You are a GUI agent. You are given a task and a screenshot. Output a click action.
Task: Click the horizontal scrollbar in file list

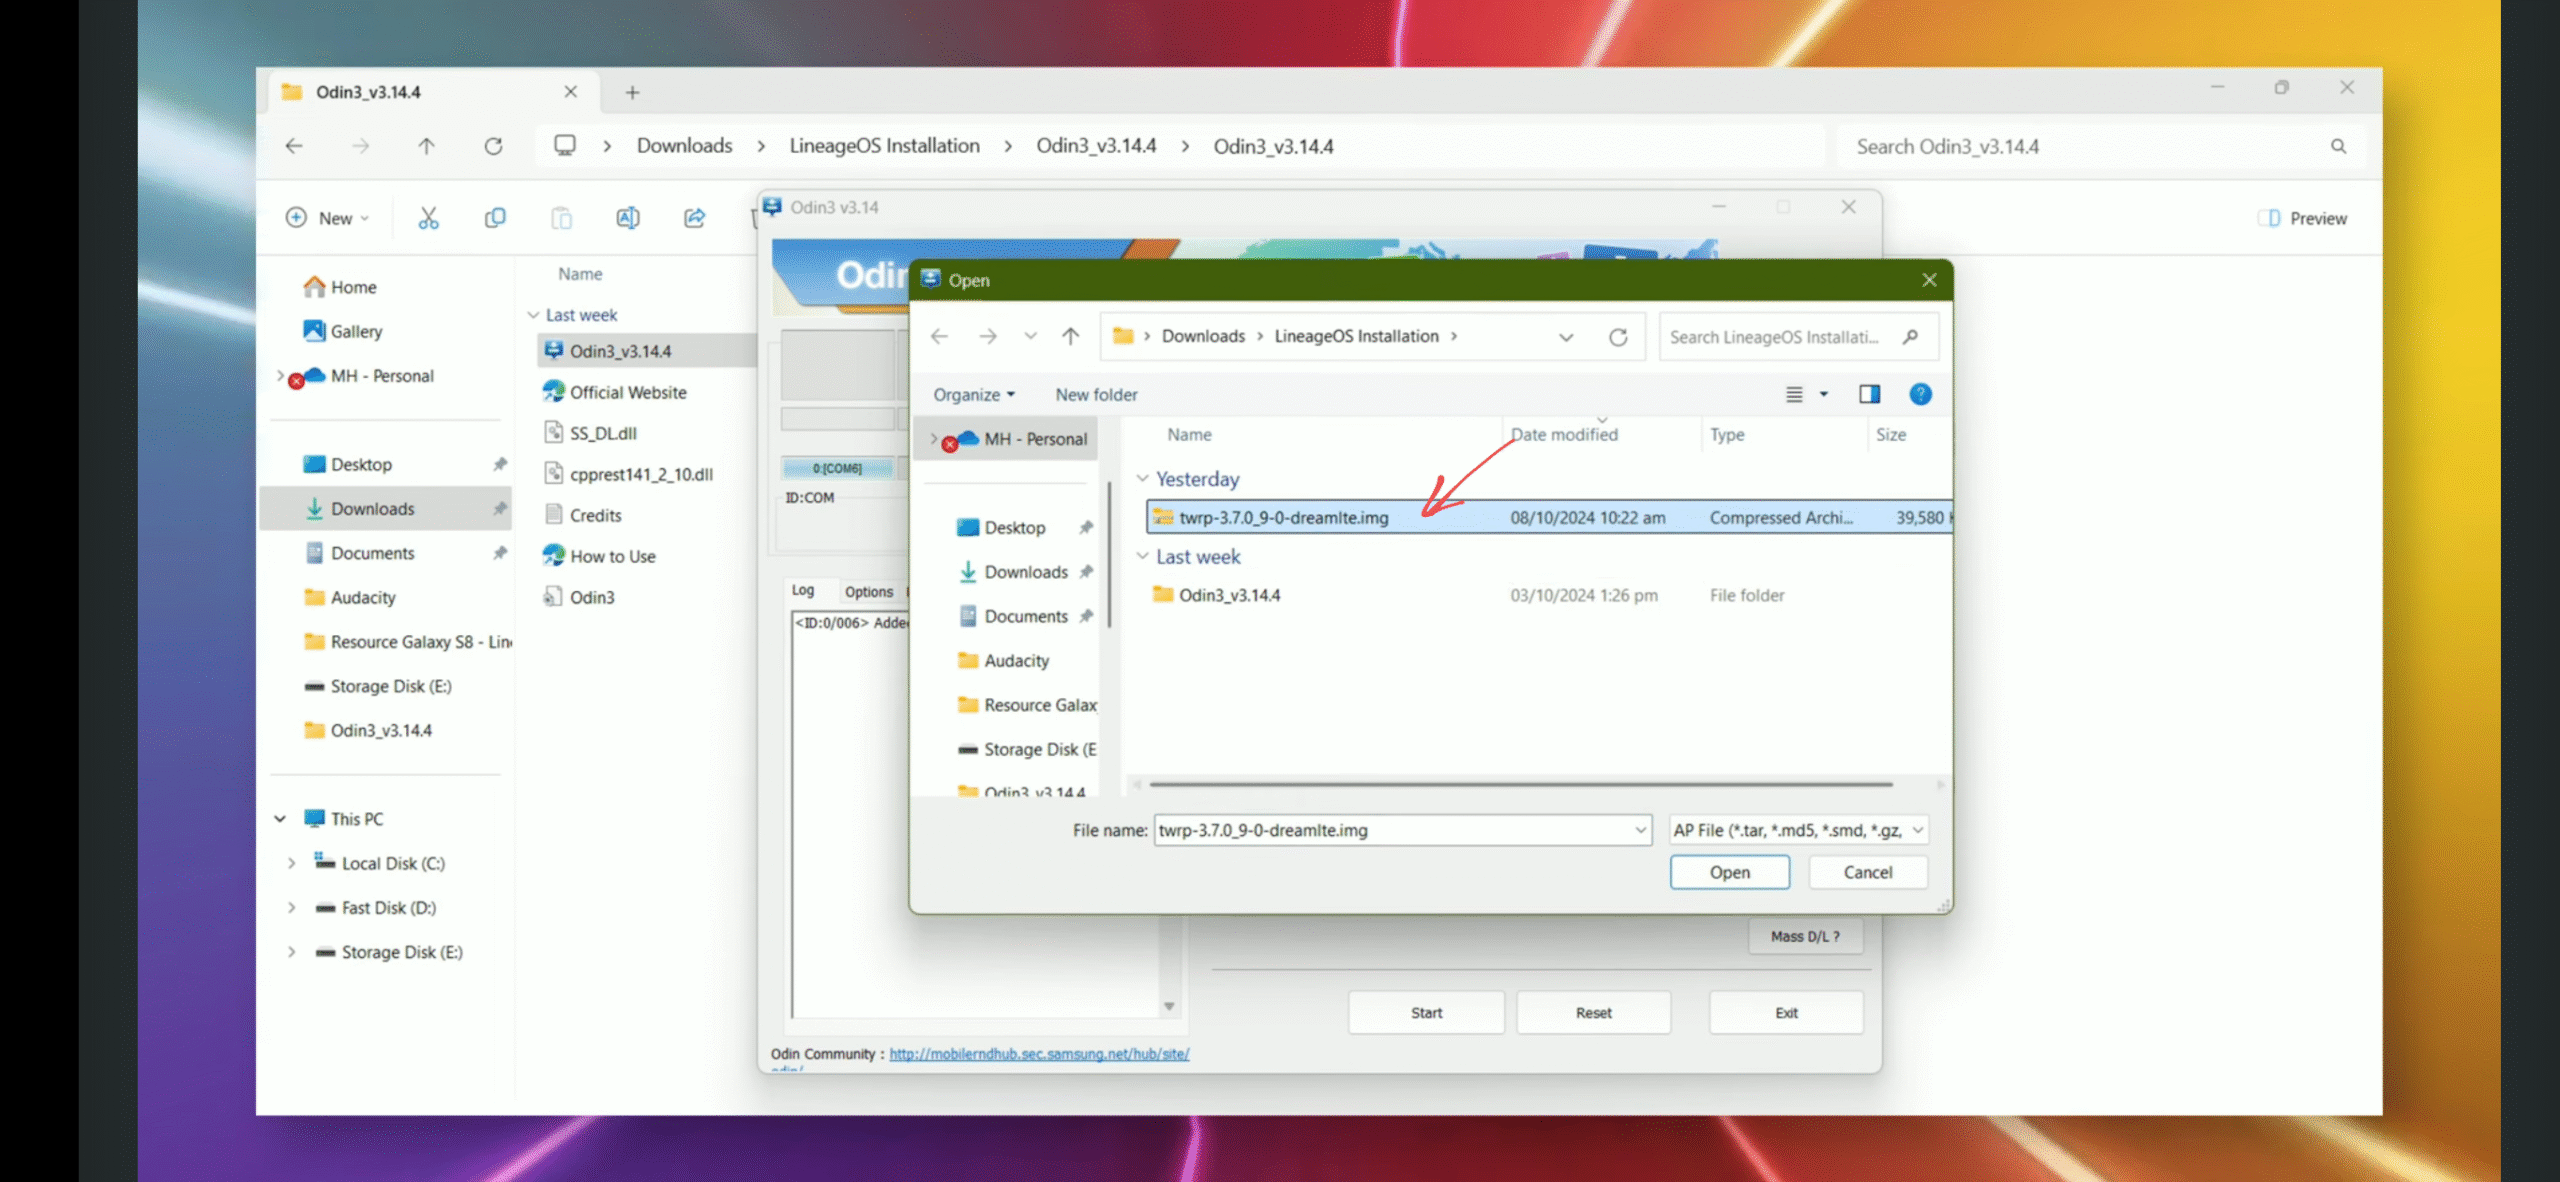(x=1520, y=785)
